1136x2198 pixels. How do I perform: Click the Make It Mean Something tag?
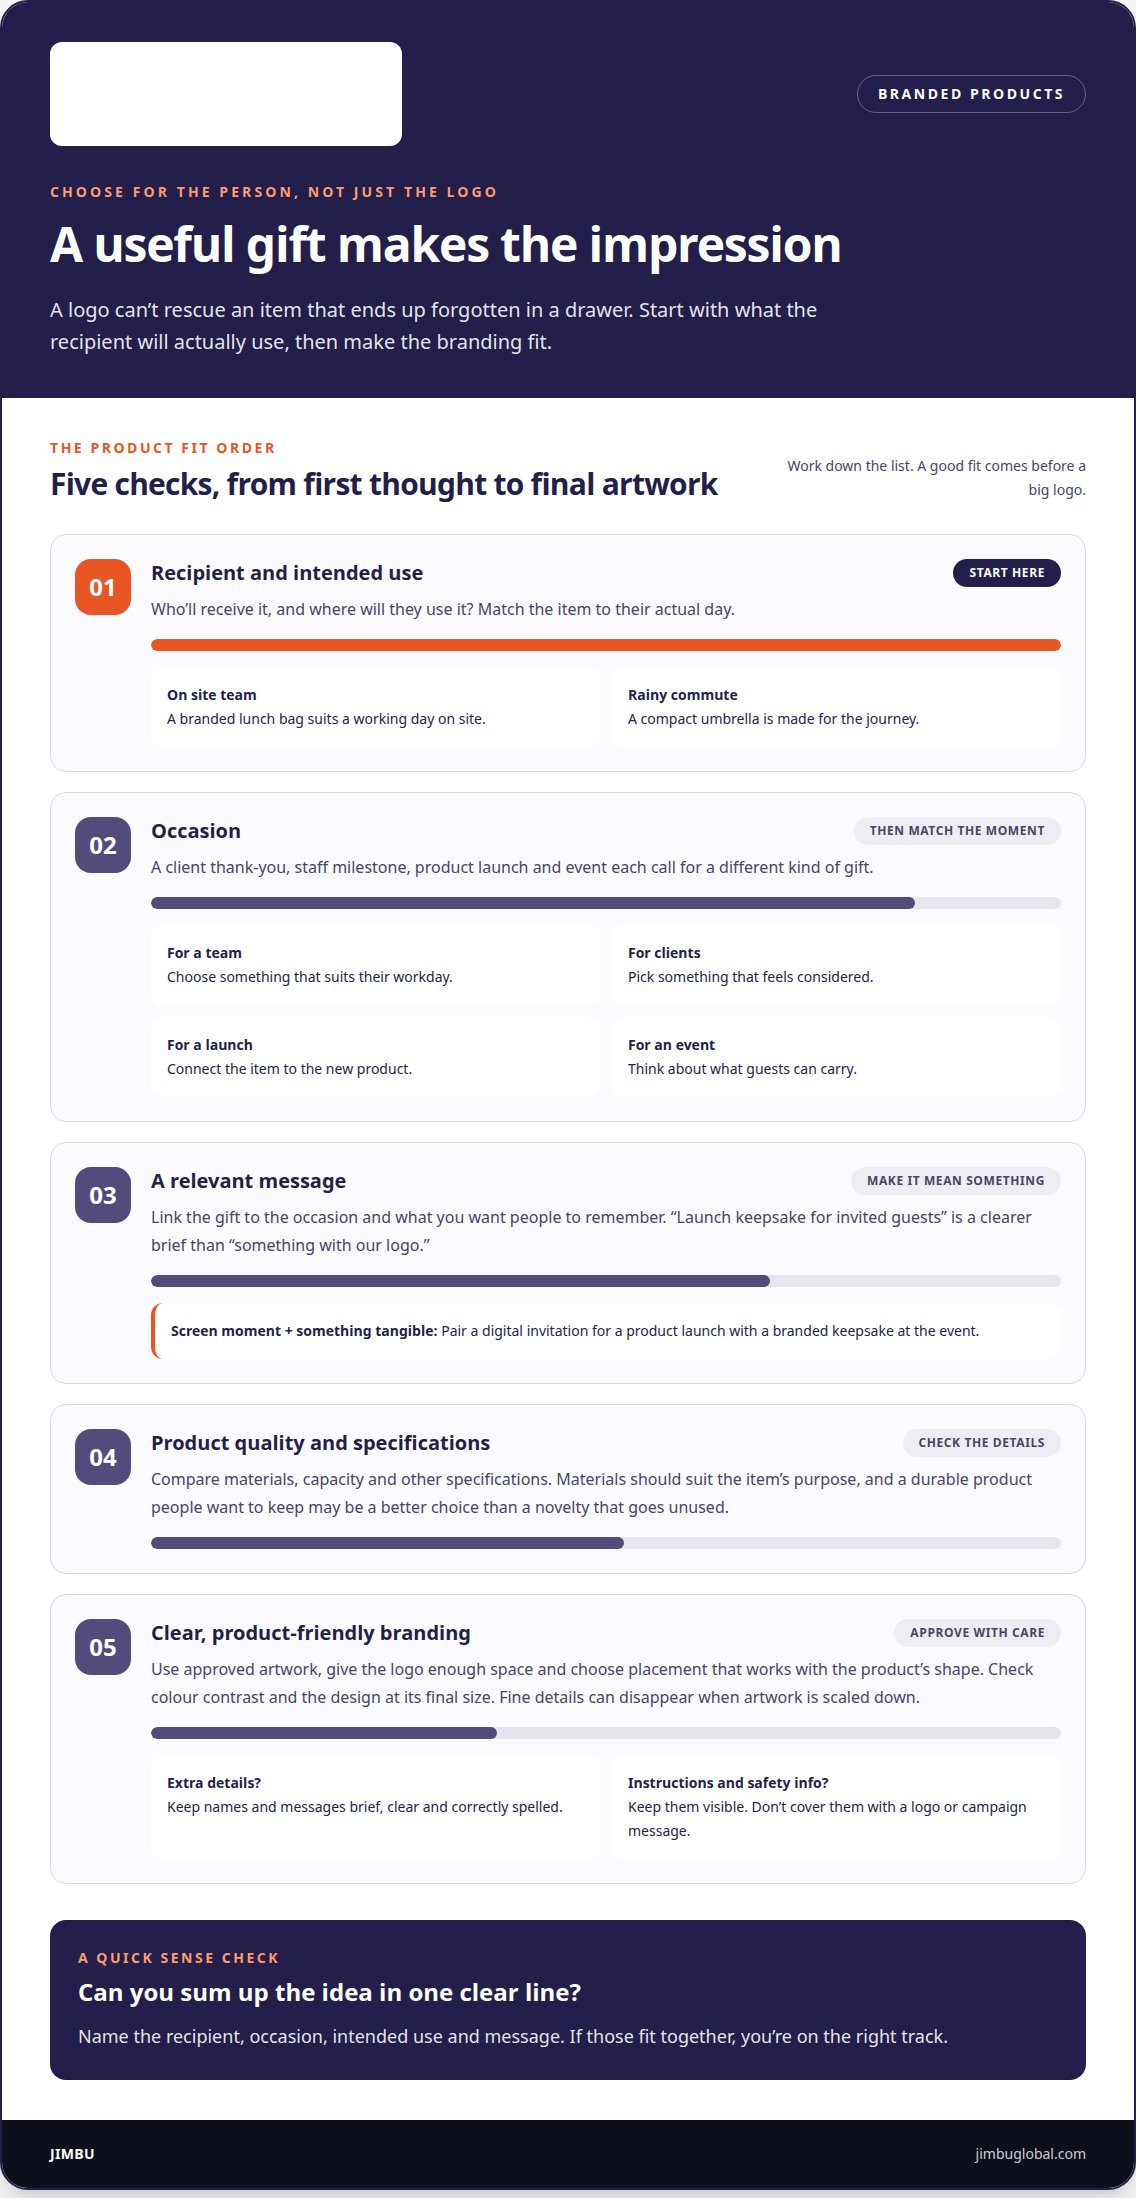956,1181
